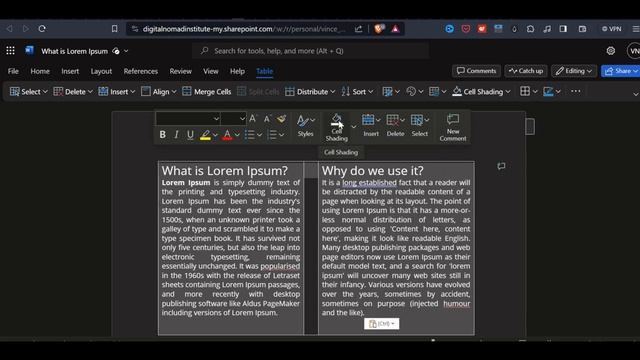Open the ribbon Insert table dropdown
The height and width of the screenshot is (360, 640).
tap(117, 91)
